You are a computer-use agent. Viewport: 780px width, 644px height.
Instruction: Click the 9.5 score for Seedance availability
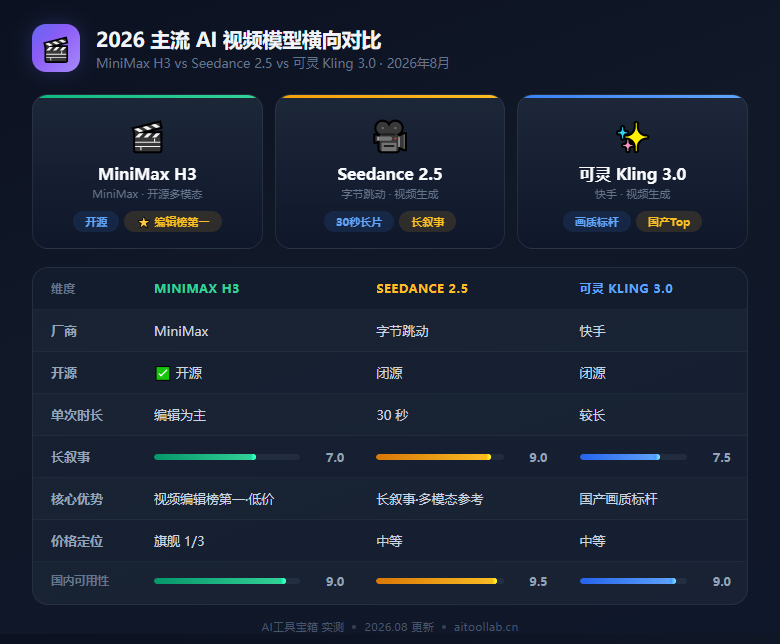coord(538,581)
